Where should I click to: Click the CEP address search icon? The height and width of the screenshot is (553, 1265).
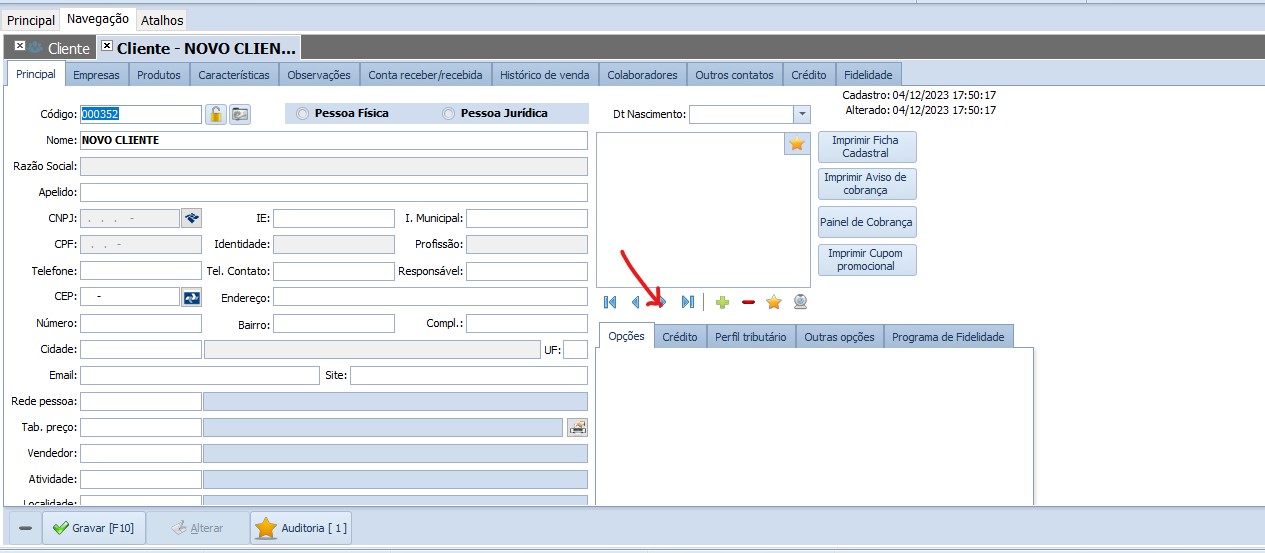191,297
